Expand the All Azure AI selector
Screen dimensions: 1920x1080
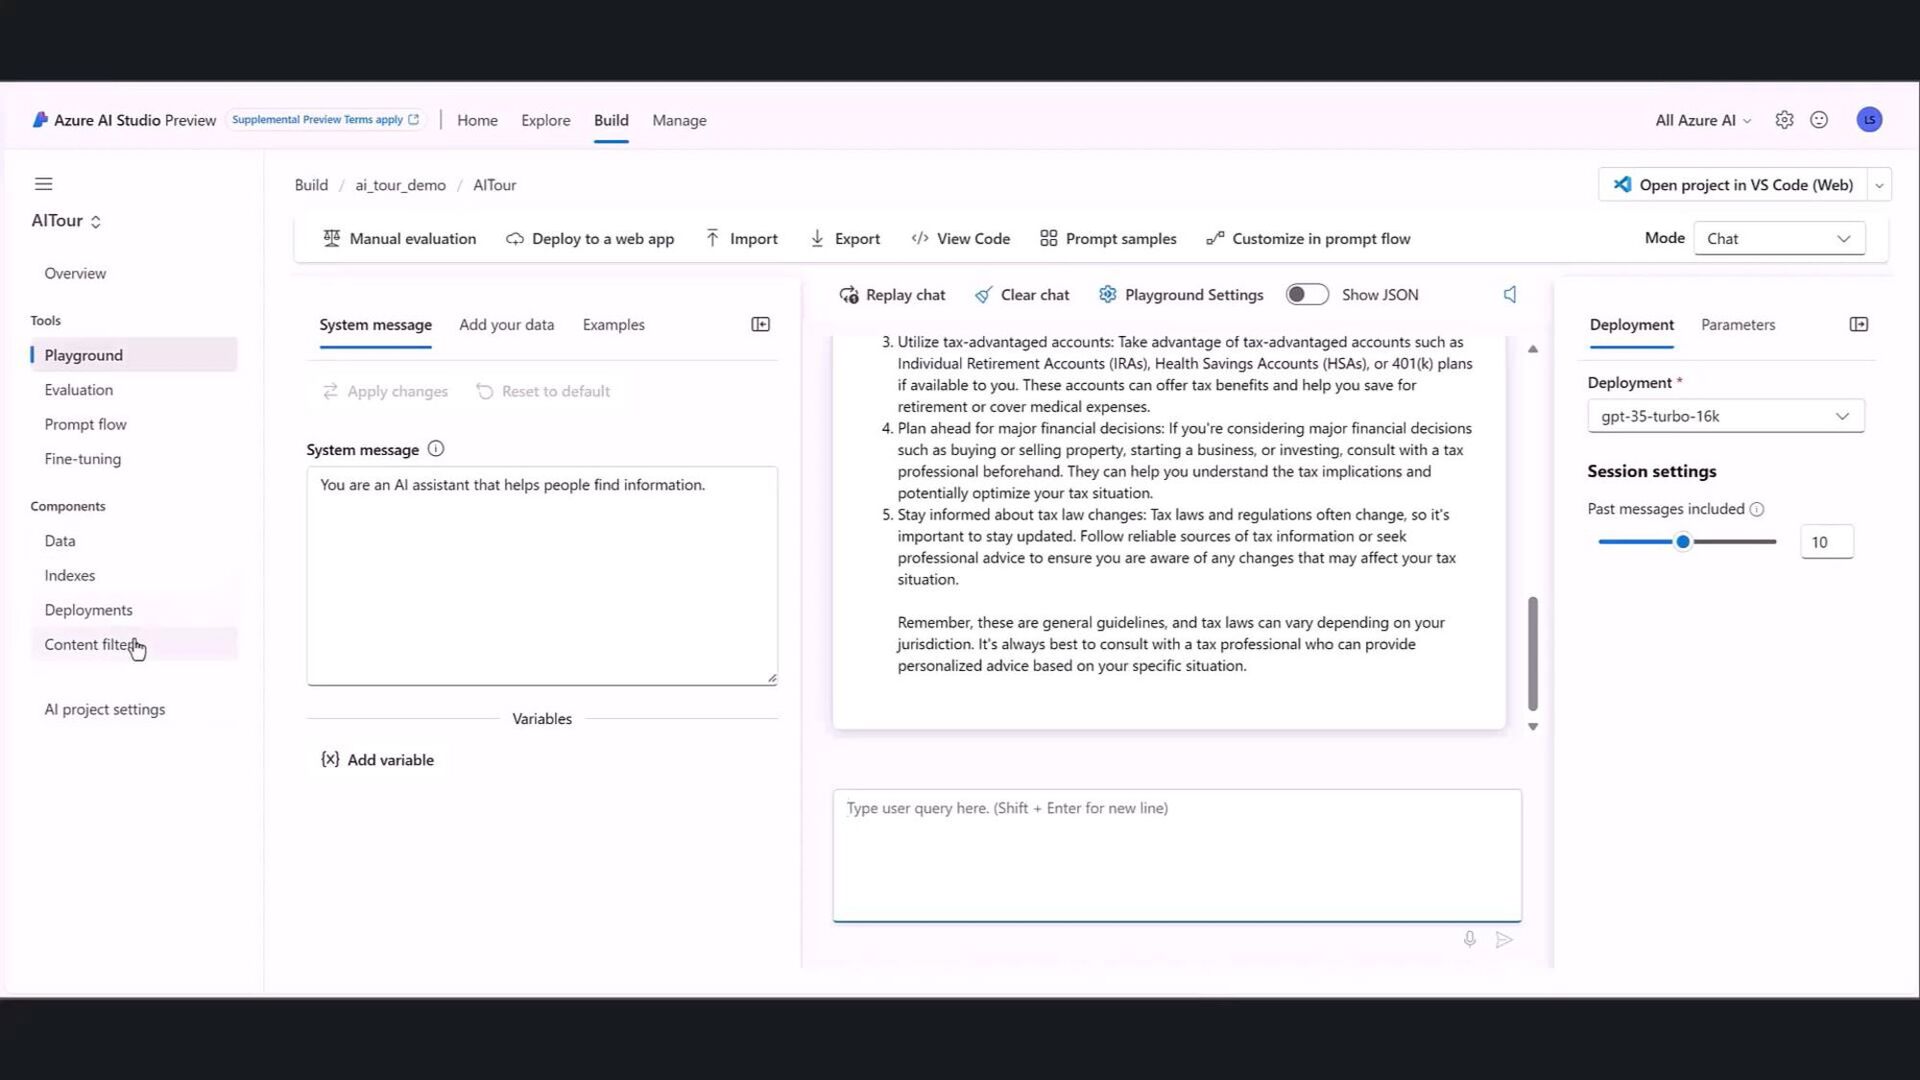tap(1703, 120)
